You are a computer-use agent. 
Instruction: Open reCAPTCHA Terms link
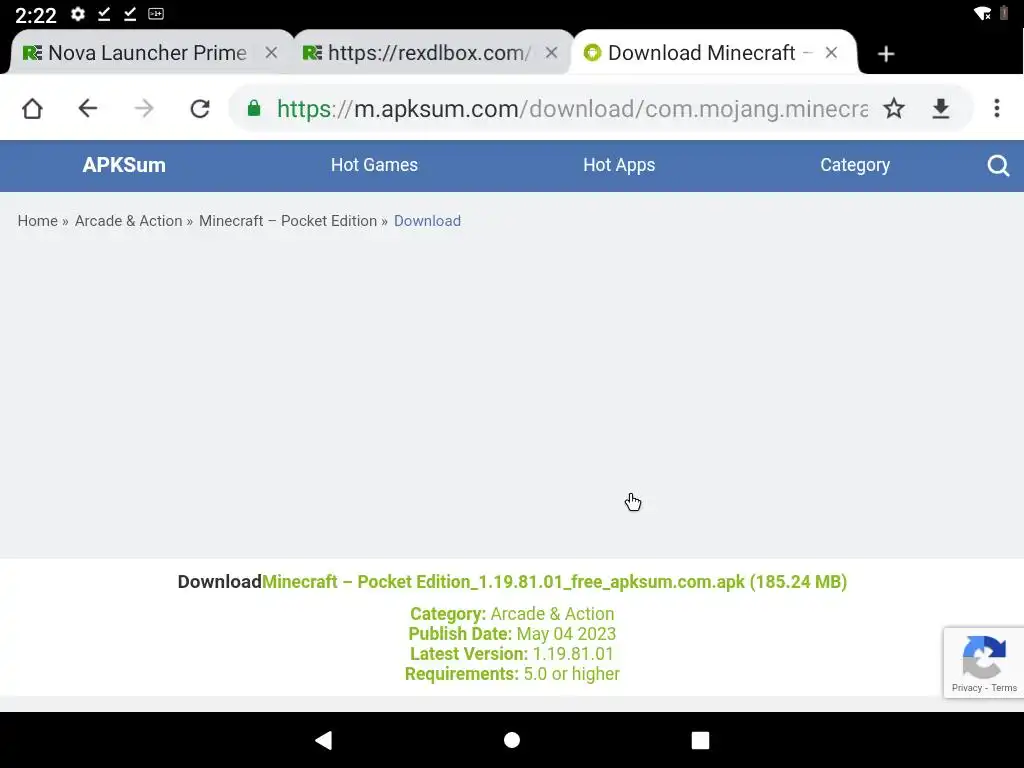pos(1004,688)
